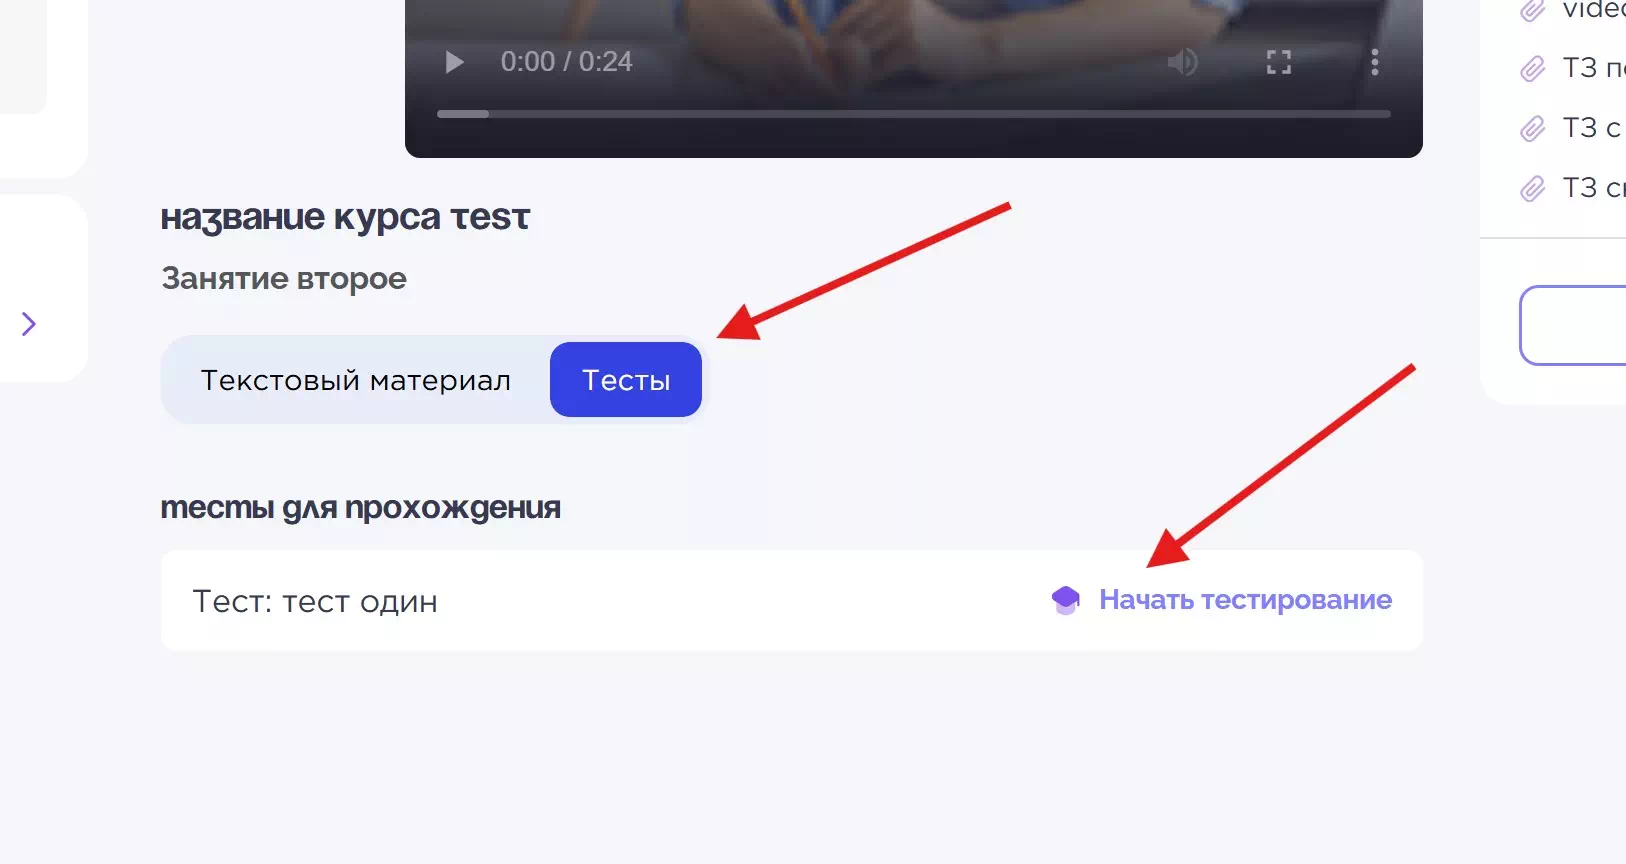Play the lesson video
Screen dimensions: 1626x864
454,62
